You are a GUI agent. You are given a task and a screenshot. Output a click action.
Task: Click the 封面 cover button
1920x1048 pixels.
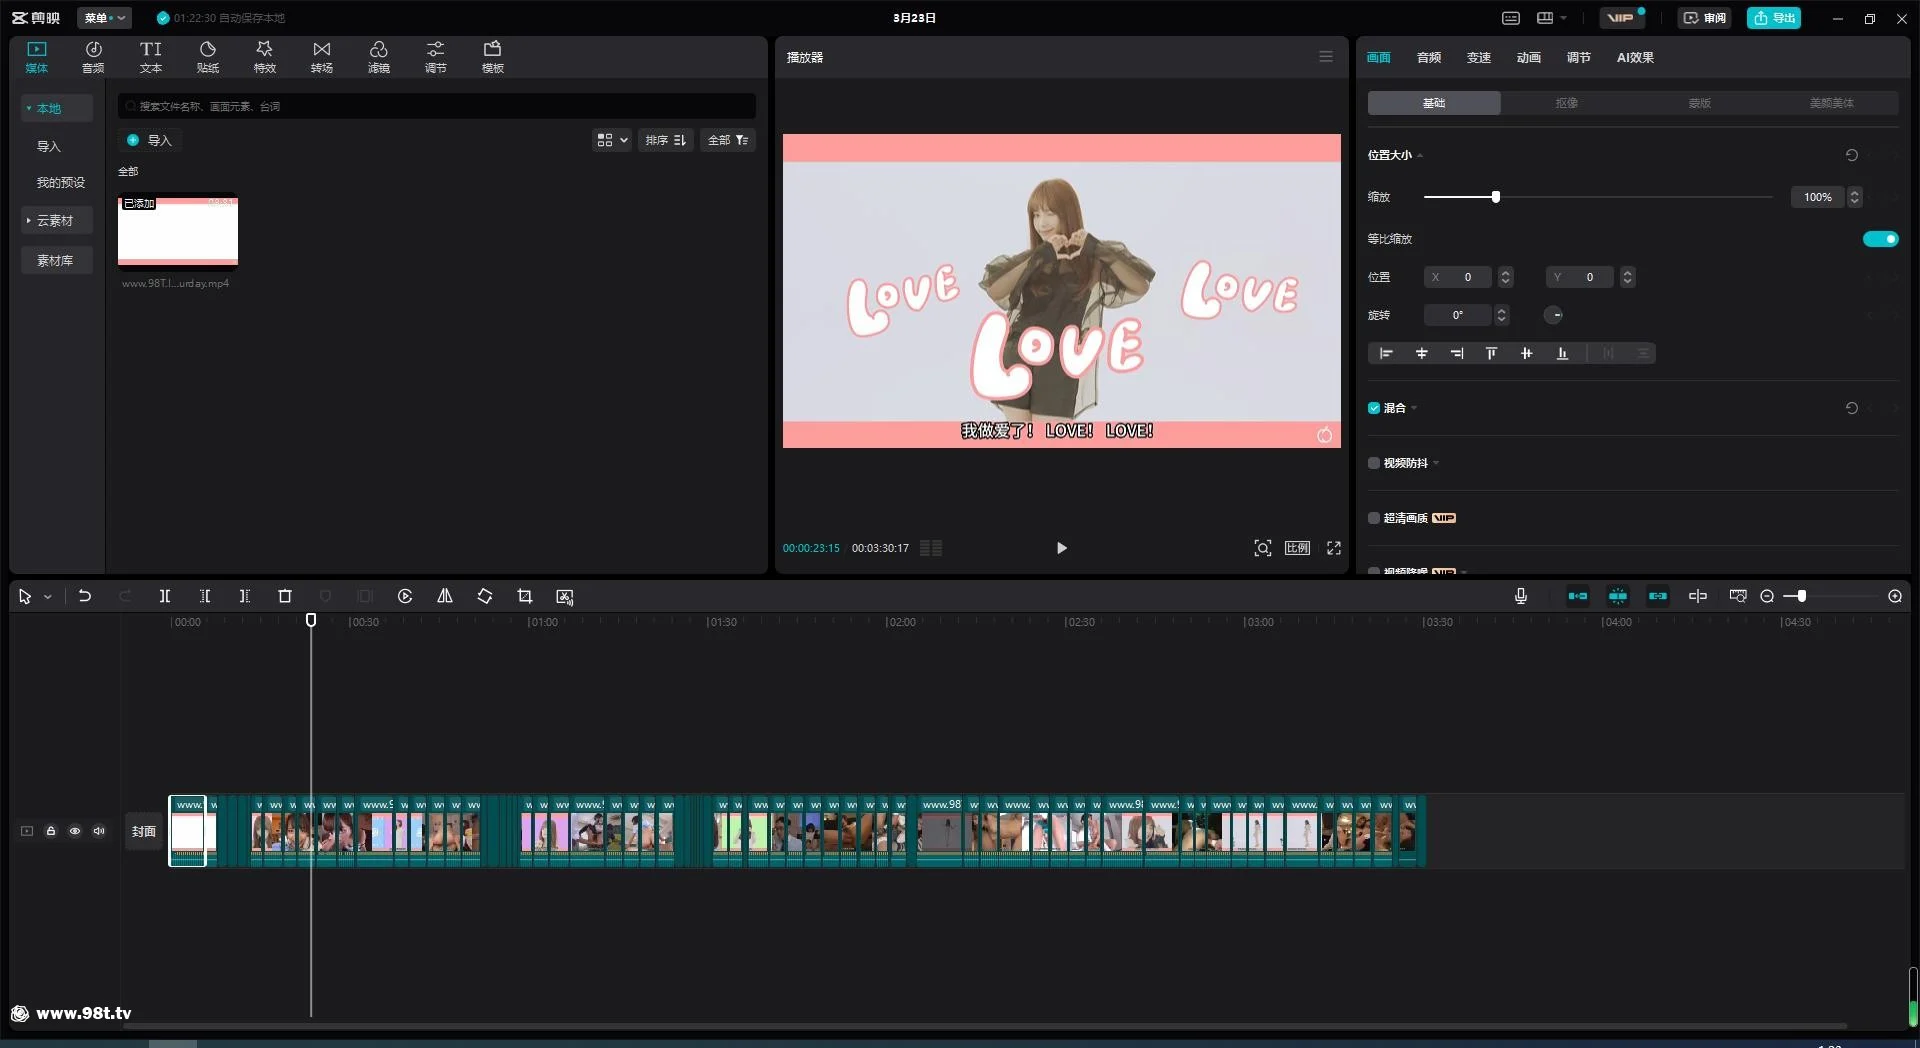pyautogui.click(x=144, y=831)
